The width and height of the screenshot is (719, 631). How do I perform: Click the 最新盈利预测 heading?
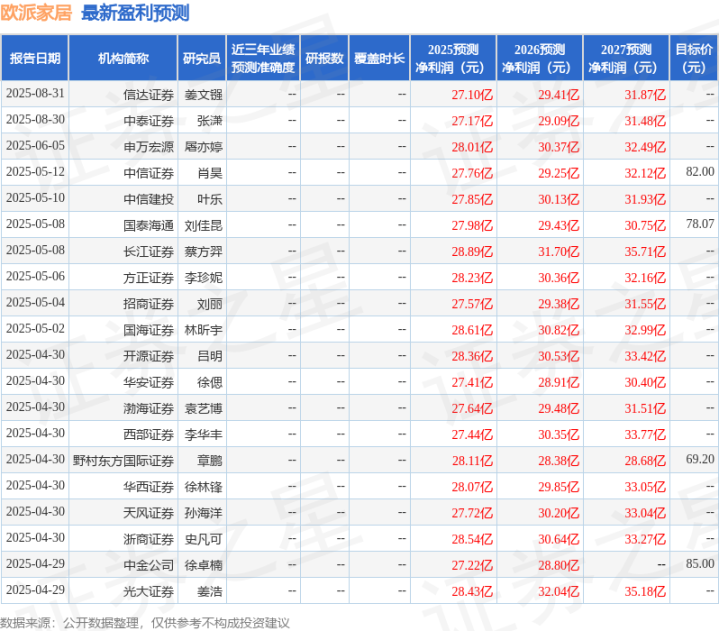135,13
